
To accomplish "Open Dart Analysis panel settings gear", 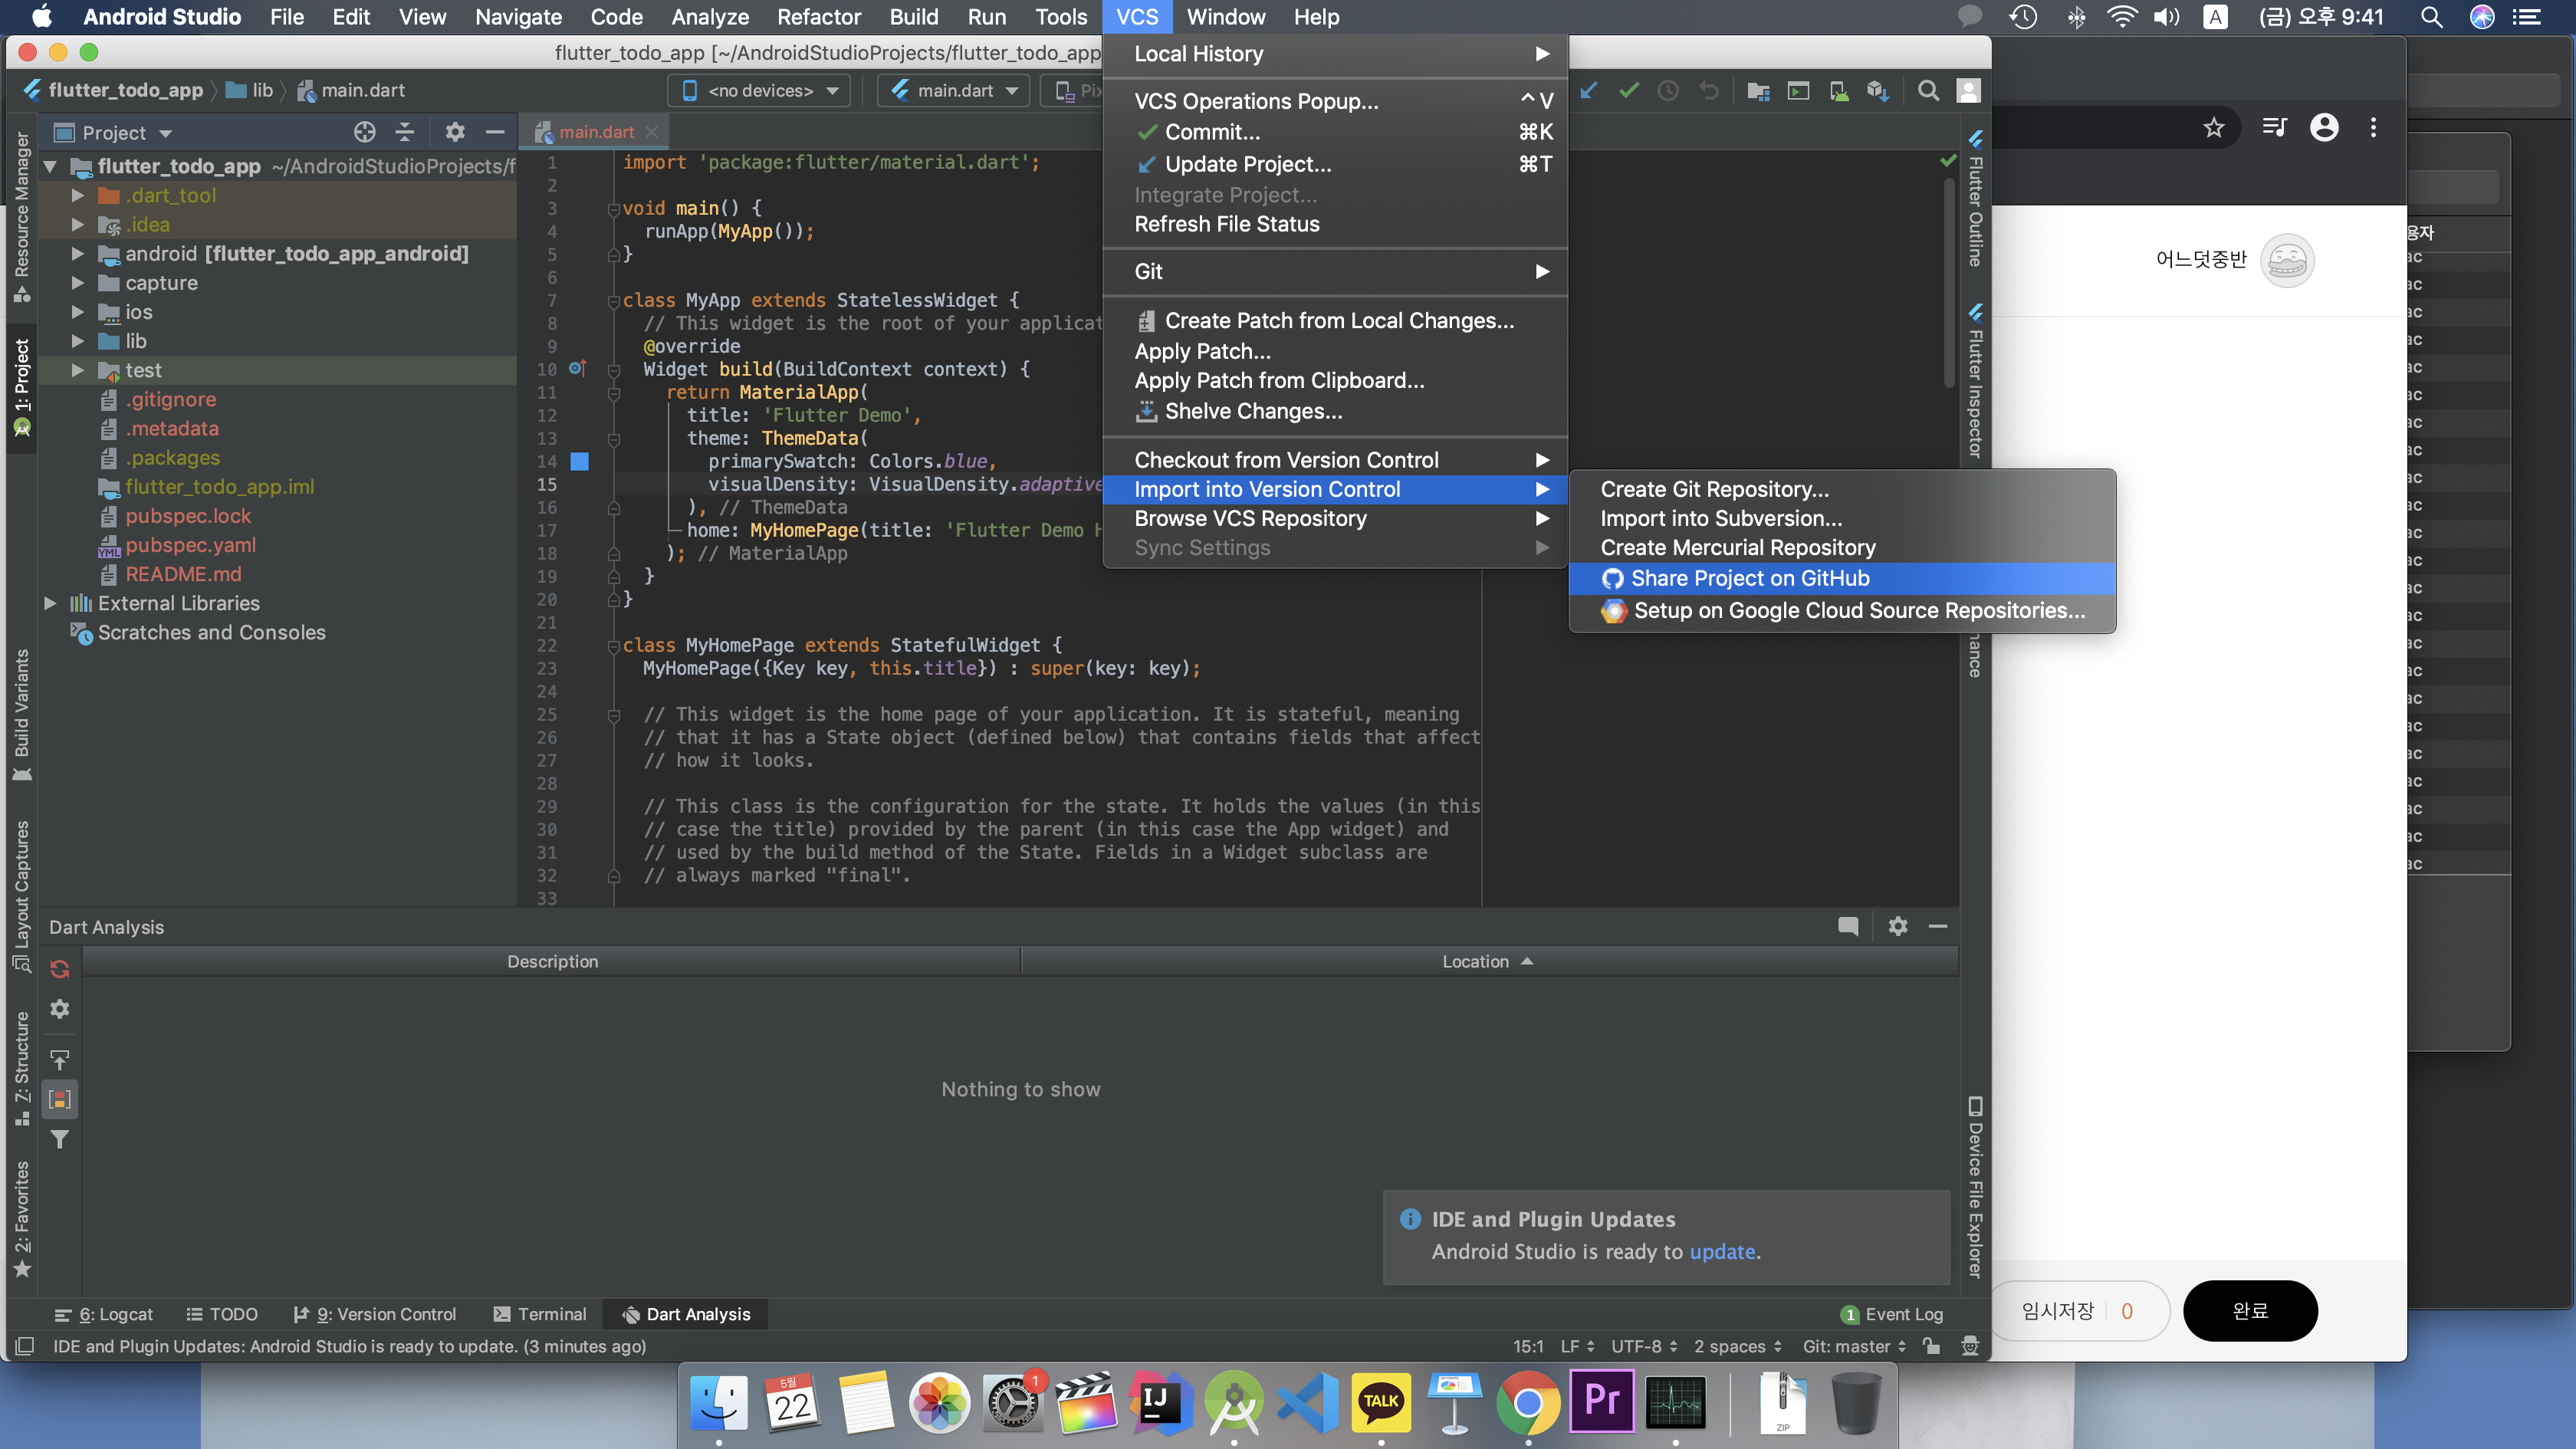I will (x=1897, y=926).
